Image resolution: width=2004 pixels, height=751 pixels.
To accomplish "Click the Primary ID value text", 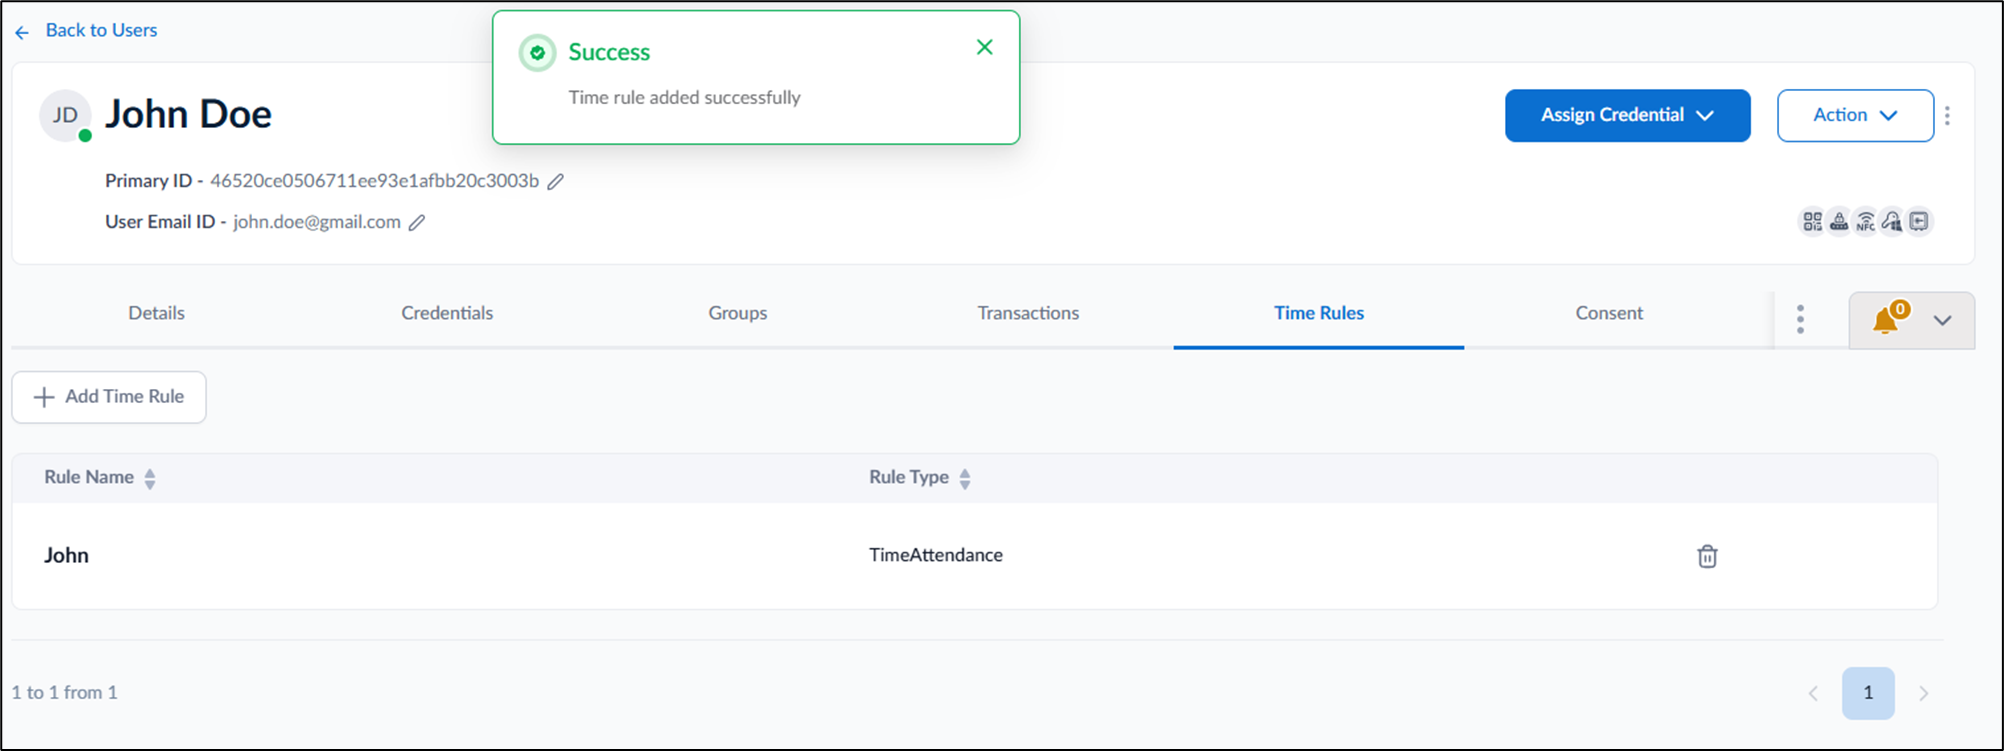I will pyautogui.click(x=374, y=181).
